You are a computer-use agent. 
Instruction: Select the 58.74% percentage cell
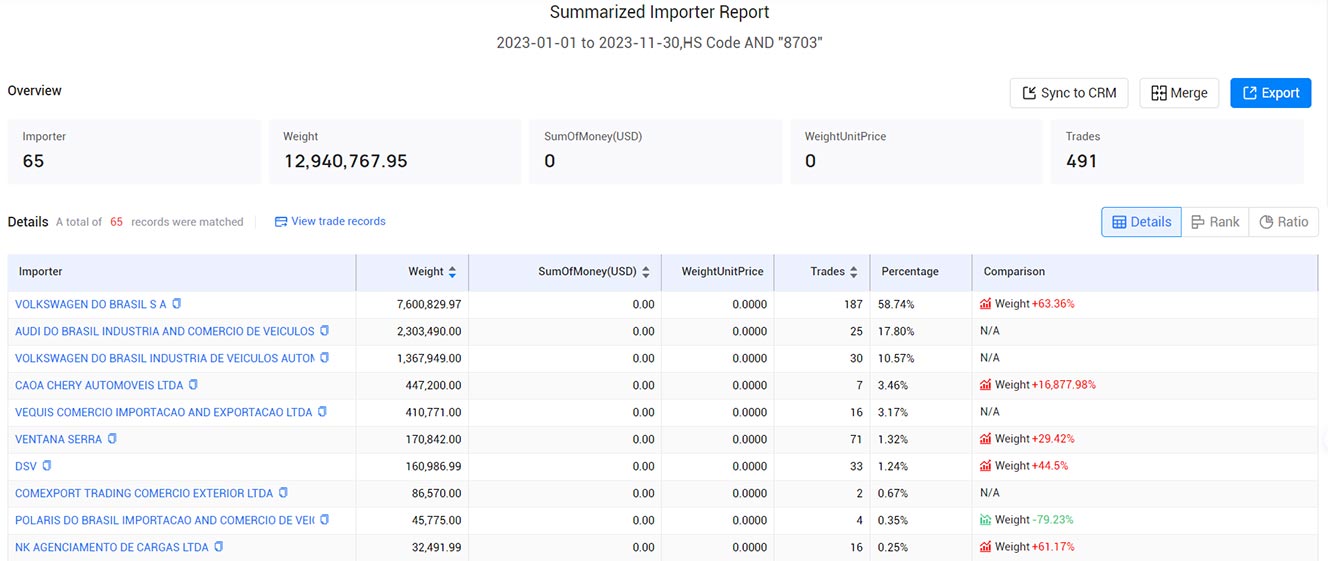(x=896, y=304)
